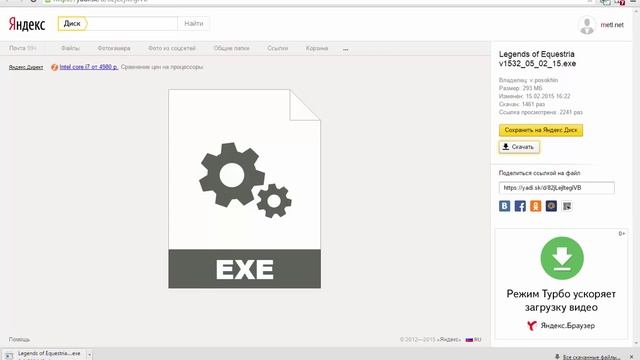The image size is (640, 360).
Task: Open the metl.net account name
Action: click(612, 25)
